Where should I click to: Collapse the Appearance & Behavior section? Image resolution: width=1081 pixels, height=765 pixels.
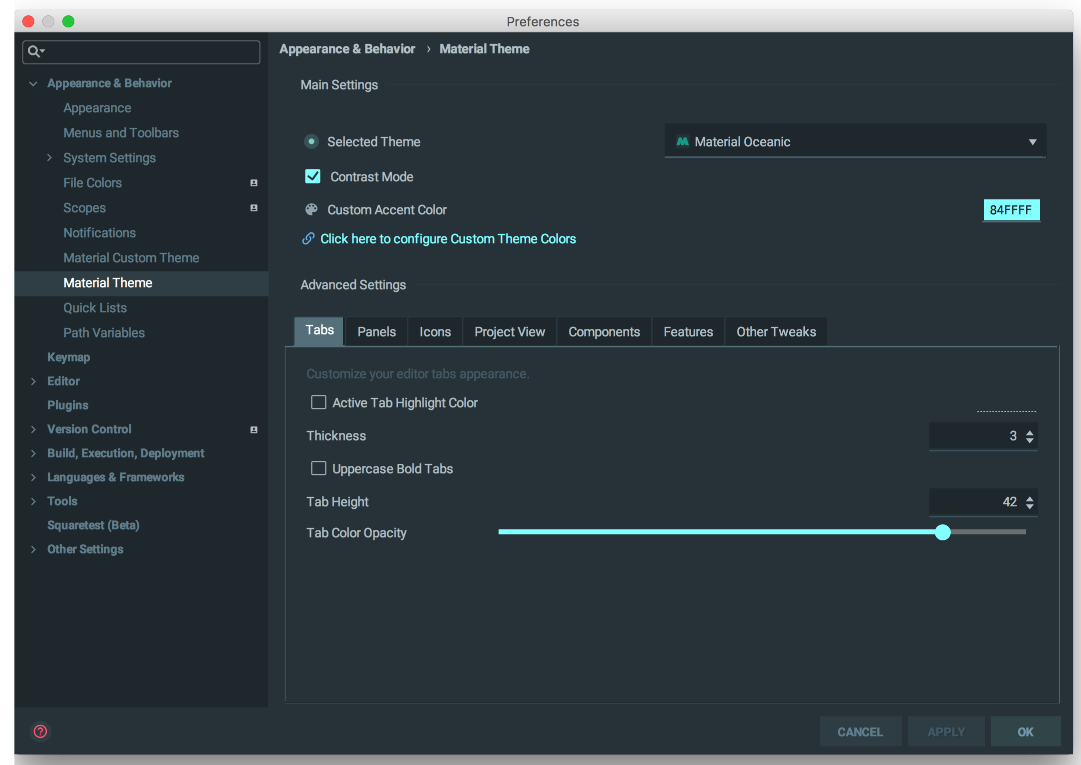click(x=33, y=83)
